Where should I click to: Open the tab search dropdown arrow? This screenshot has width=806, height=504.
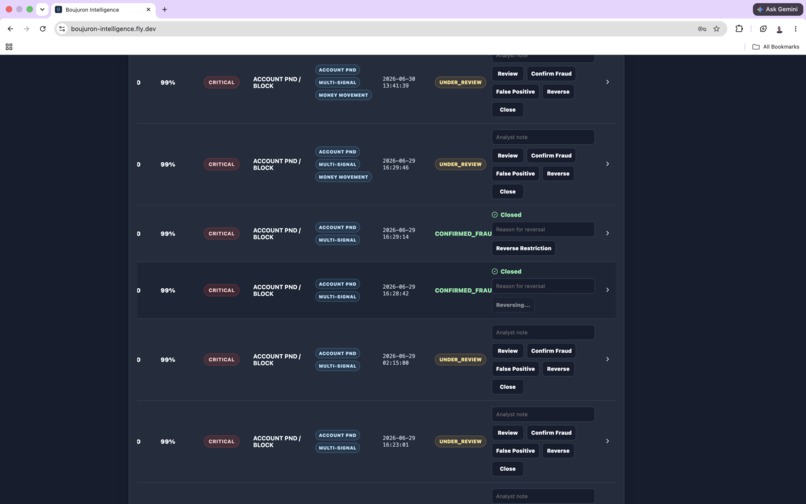pos(42,9)
